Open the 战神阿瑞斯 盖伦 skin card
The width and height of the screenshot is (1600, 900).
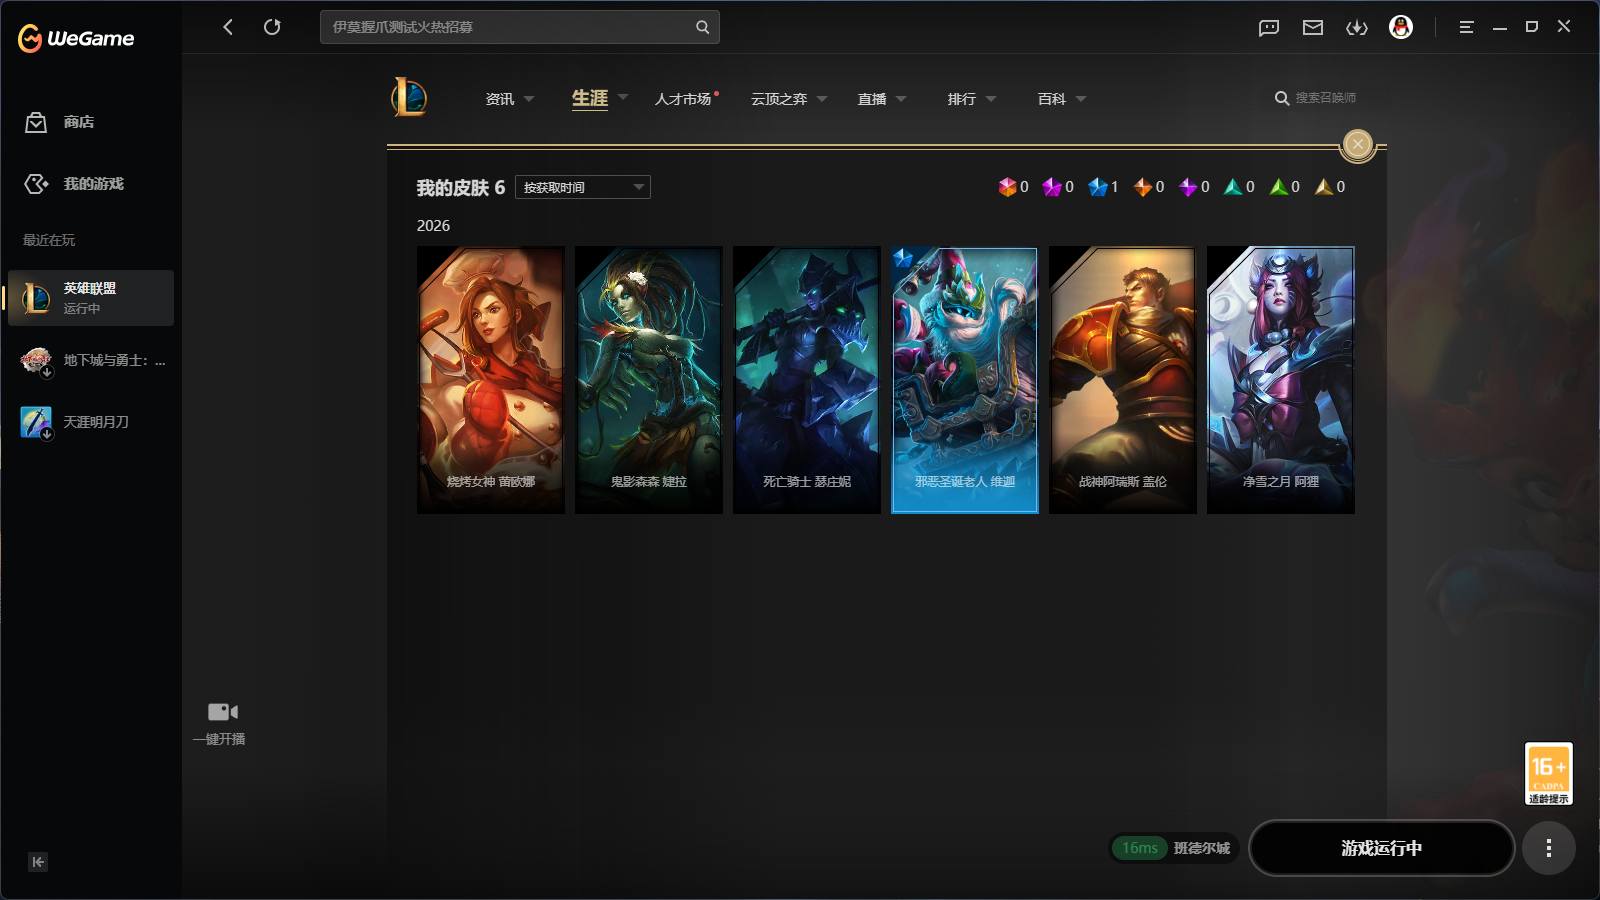(1123, 380)
